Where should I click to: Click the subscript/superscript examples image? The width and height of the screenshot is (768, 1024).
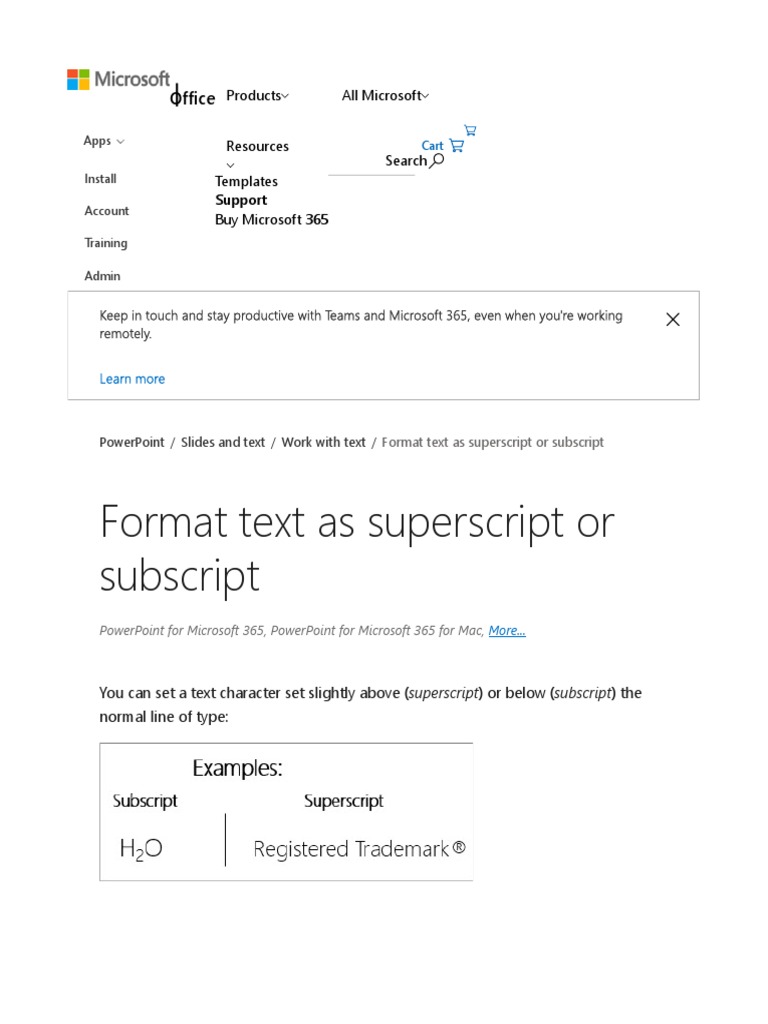(286, 811)
